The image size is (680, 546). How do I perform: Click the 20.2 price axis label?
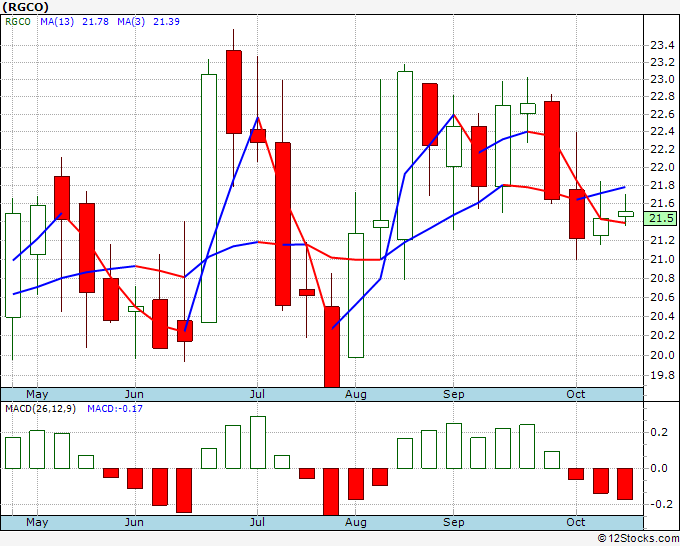click(662, 335)
